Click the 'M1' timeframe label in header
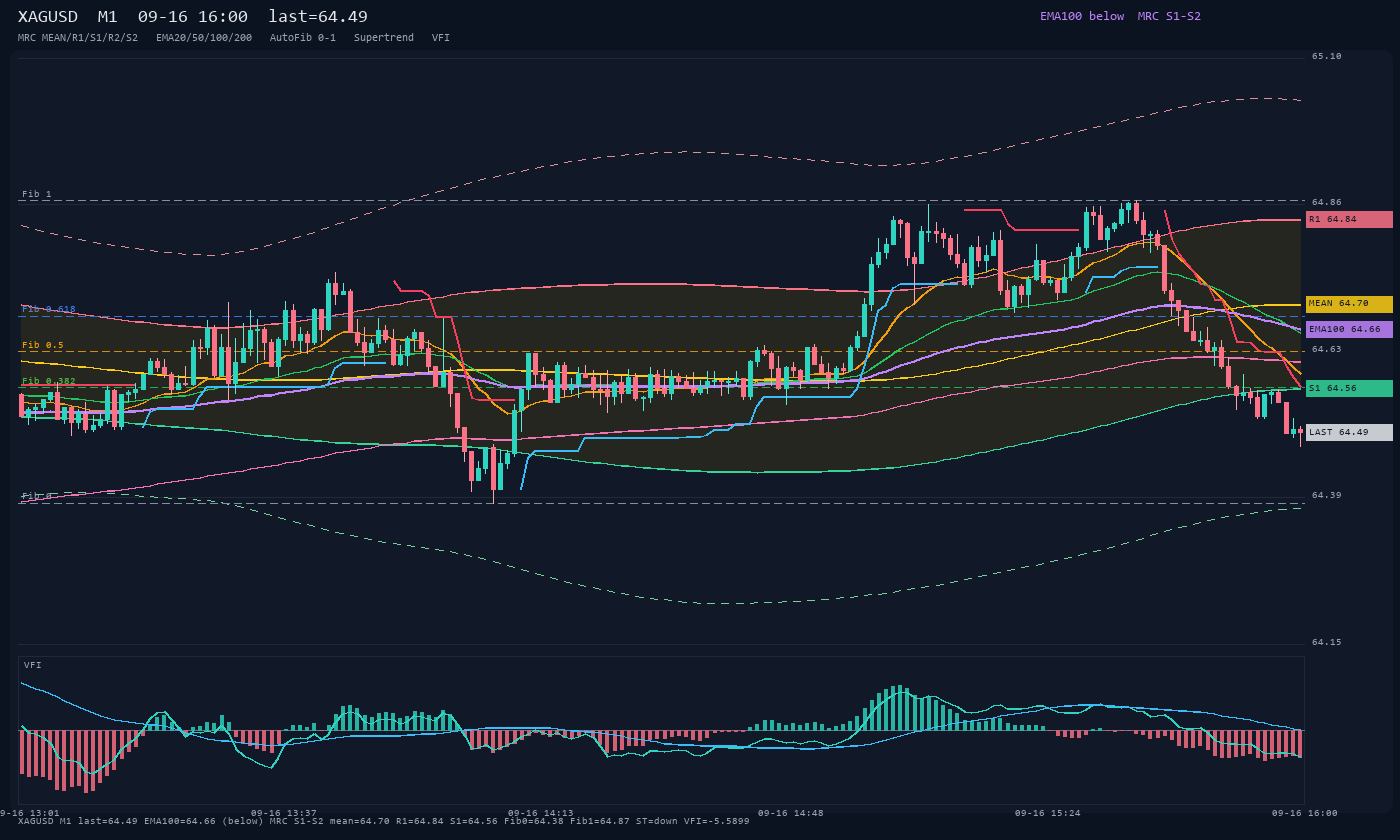 click(108, 17)
